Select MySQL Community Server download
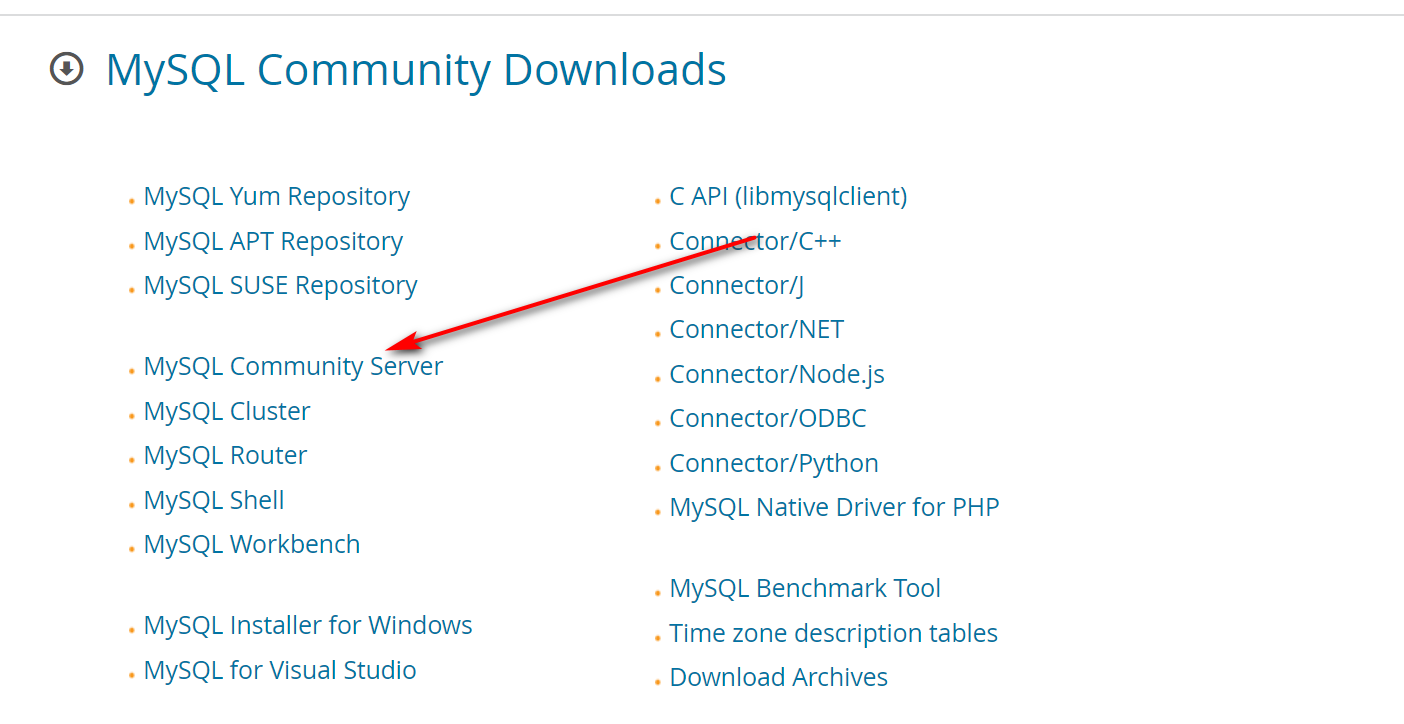Viewport: 1404px width, 724px height. point(293,367)
